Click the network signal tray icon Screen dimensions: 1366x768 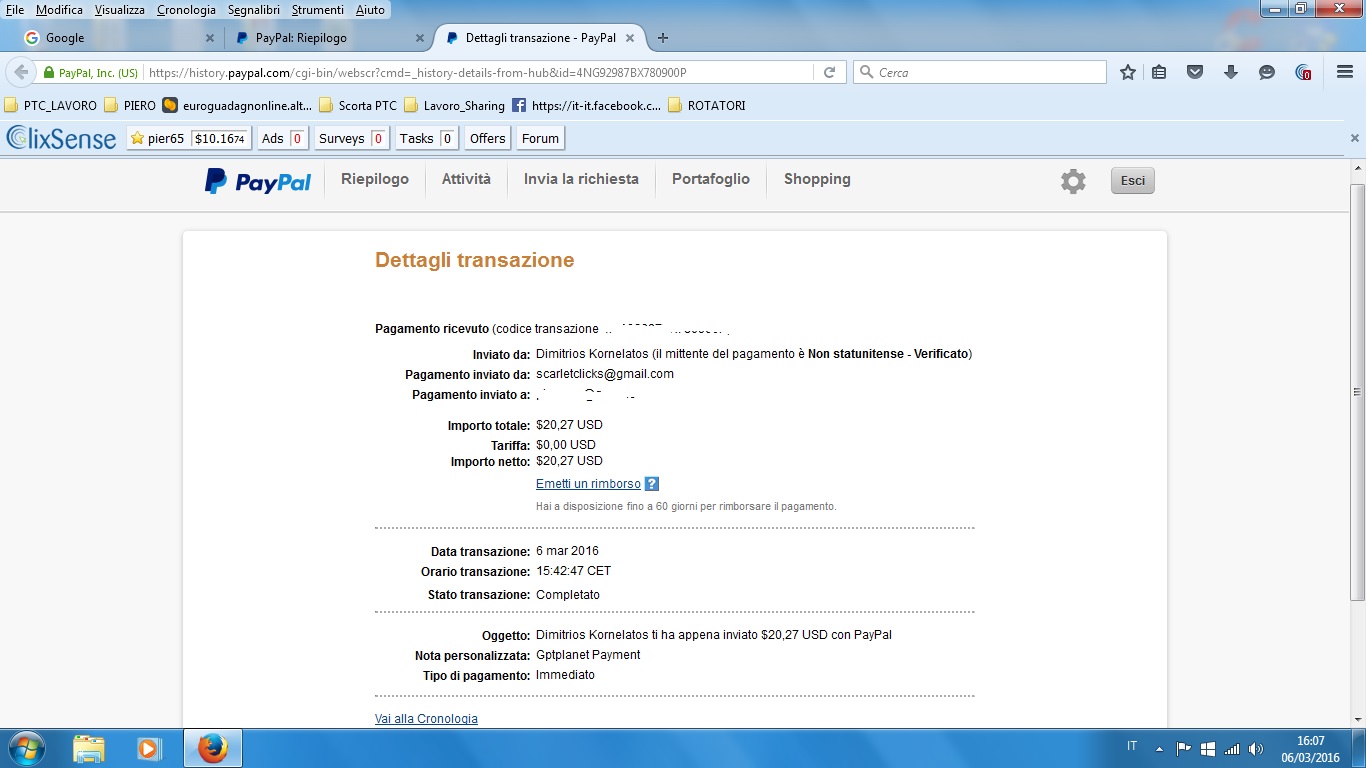tap(1232, 748)
